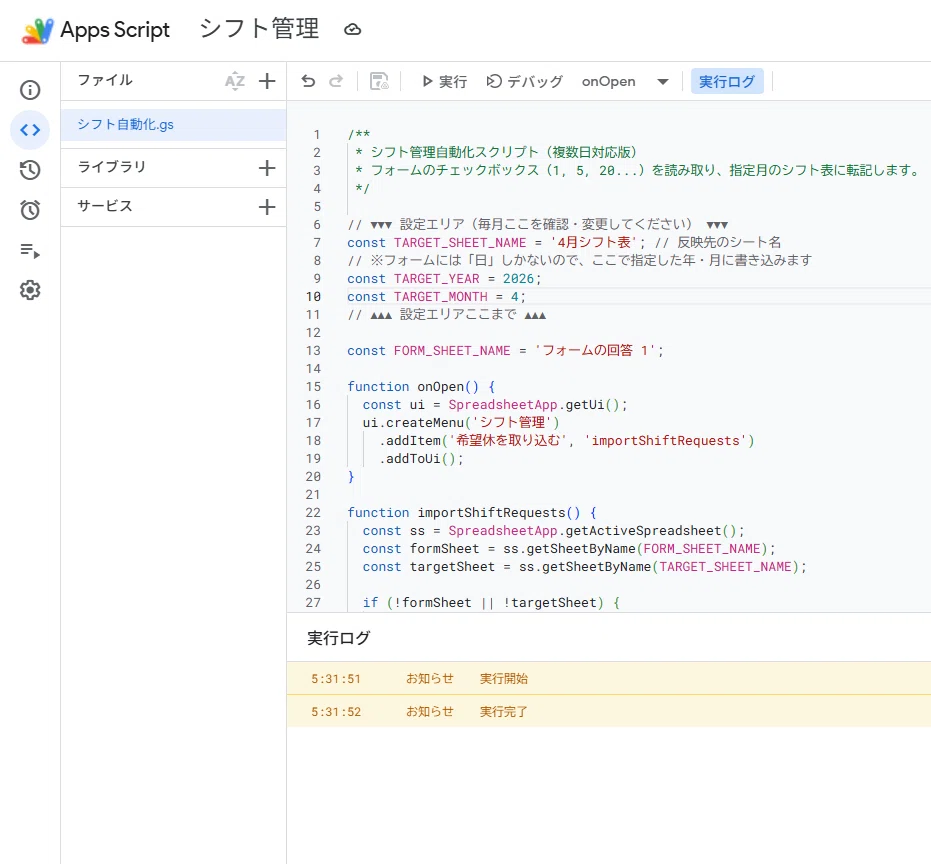
Task: Click the value 2026 on line 9
Action: coord(518,278)
